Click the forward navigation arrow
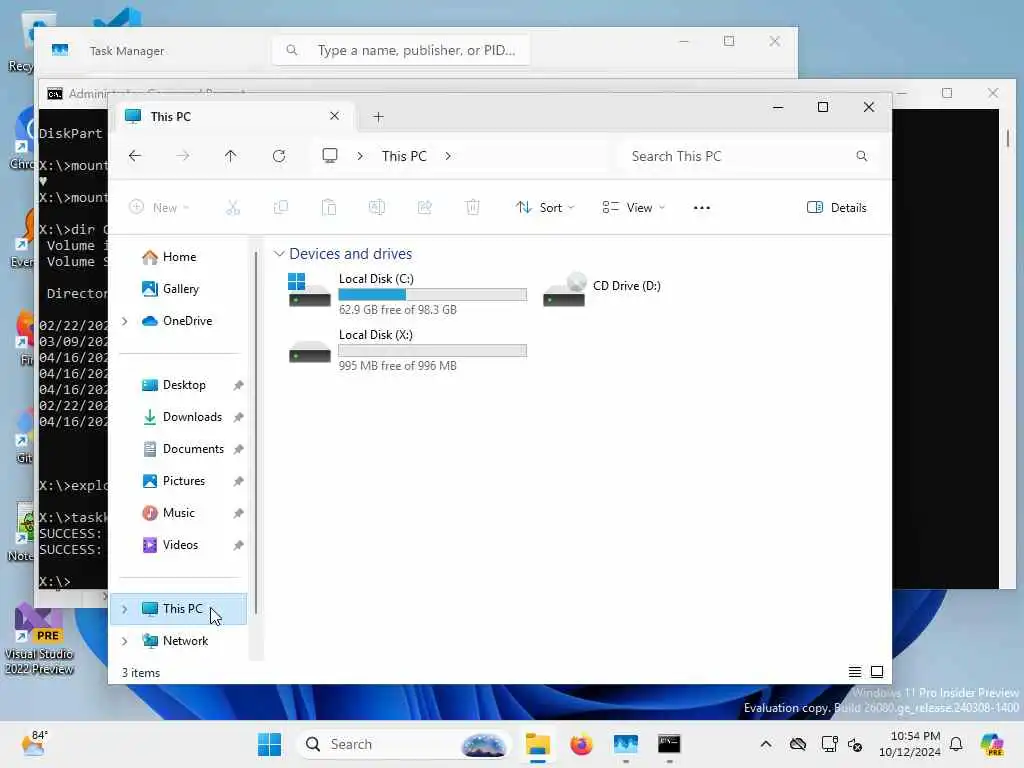 pos(183,156)
